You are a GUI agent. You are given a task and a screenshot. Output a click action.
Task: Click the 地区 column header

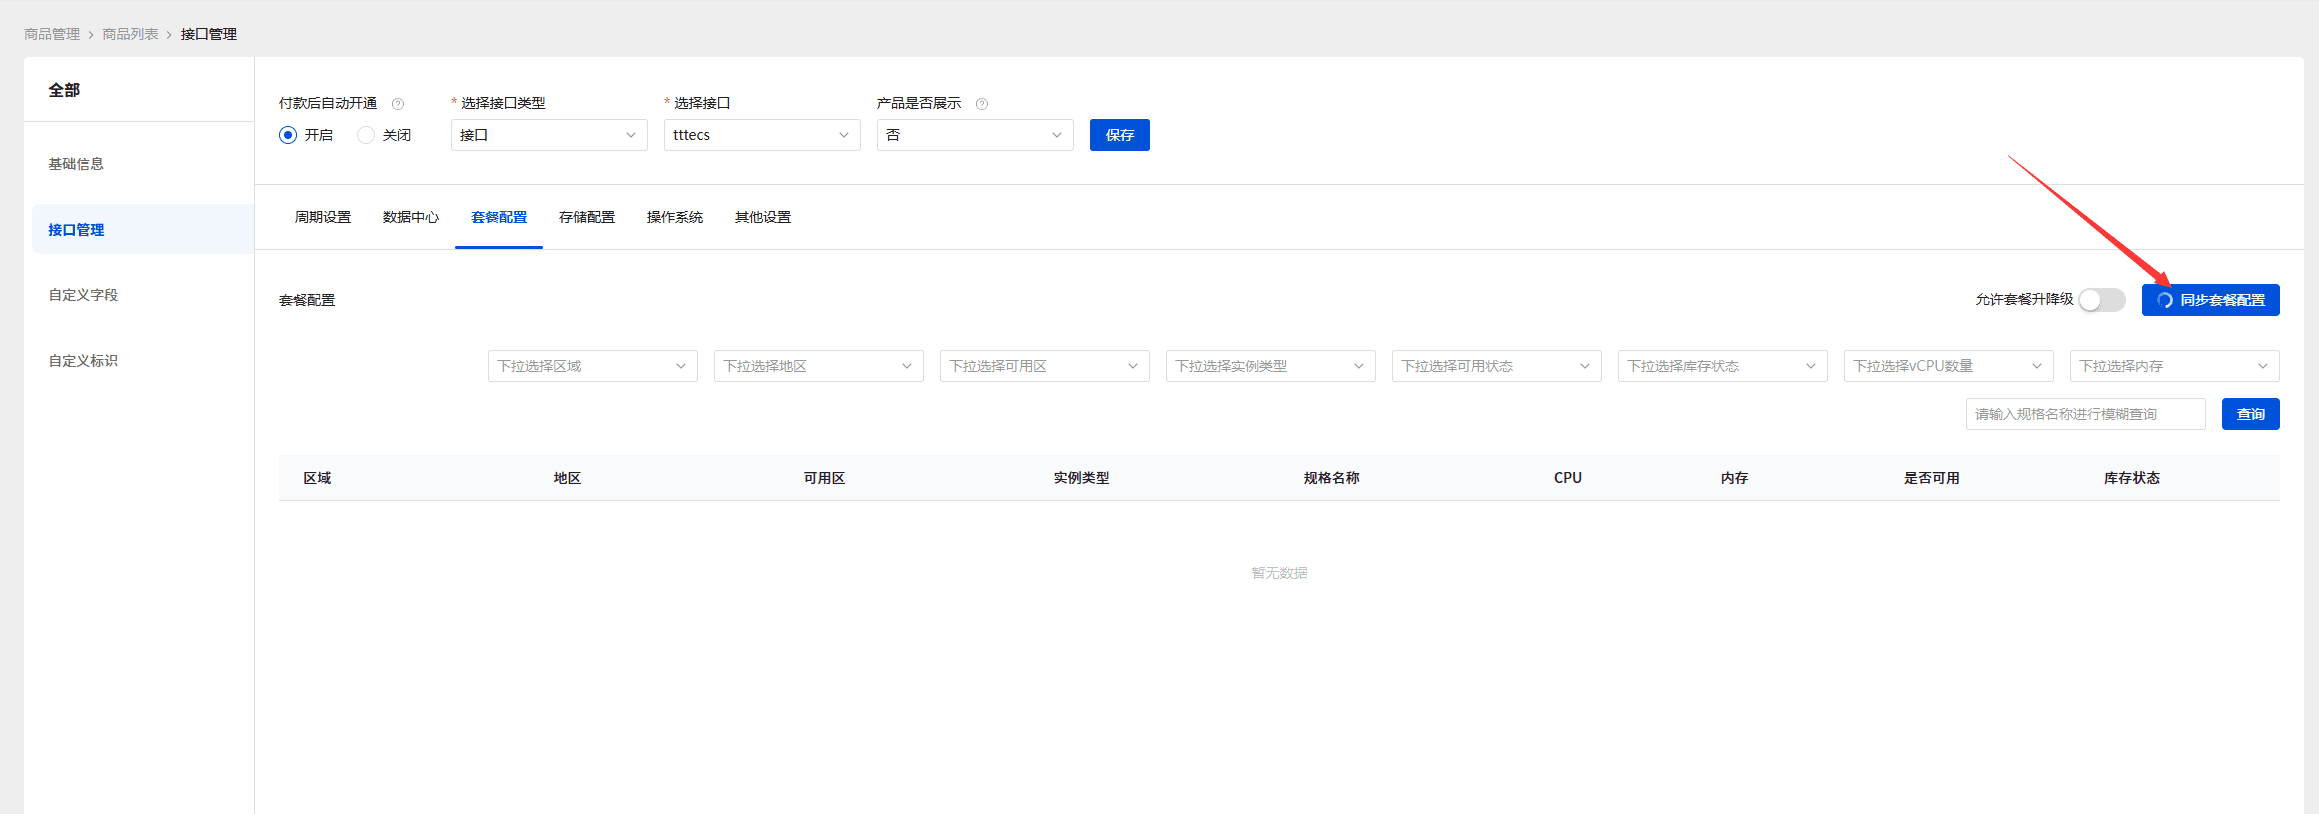(x=567, y=478)
